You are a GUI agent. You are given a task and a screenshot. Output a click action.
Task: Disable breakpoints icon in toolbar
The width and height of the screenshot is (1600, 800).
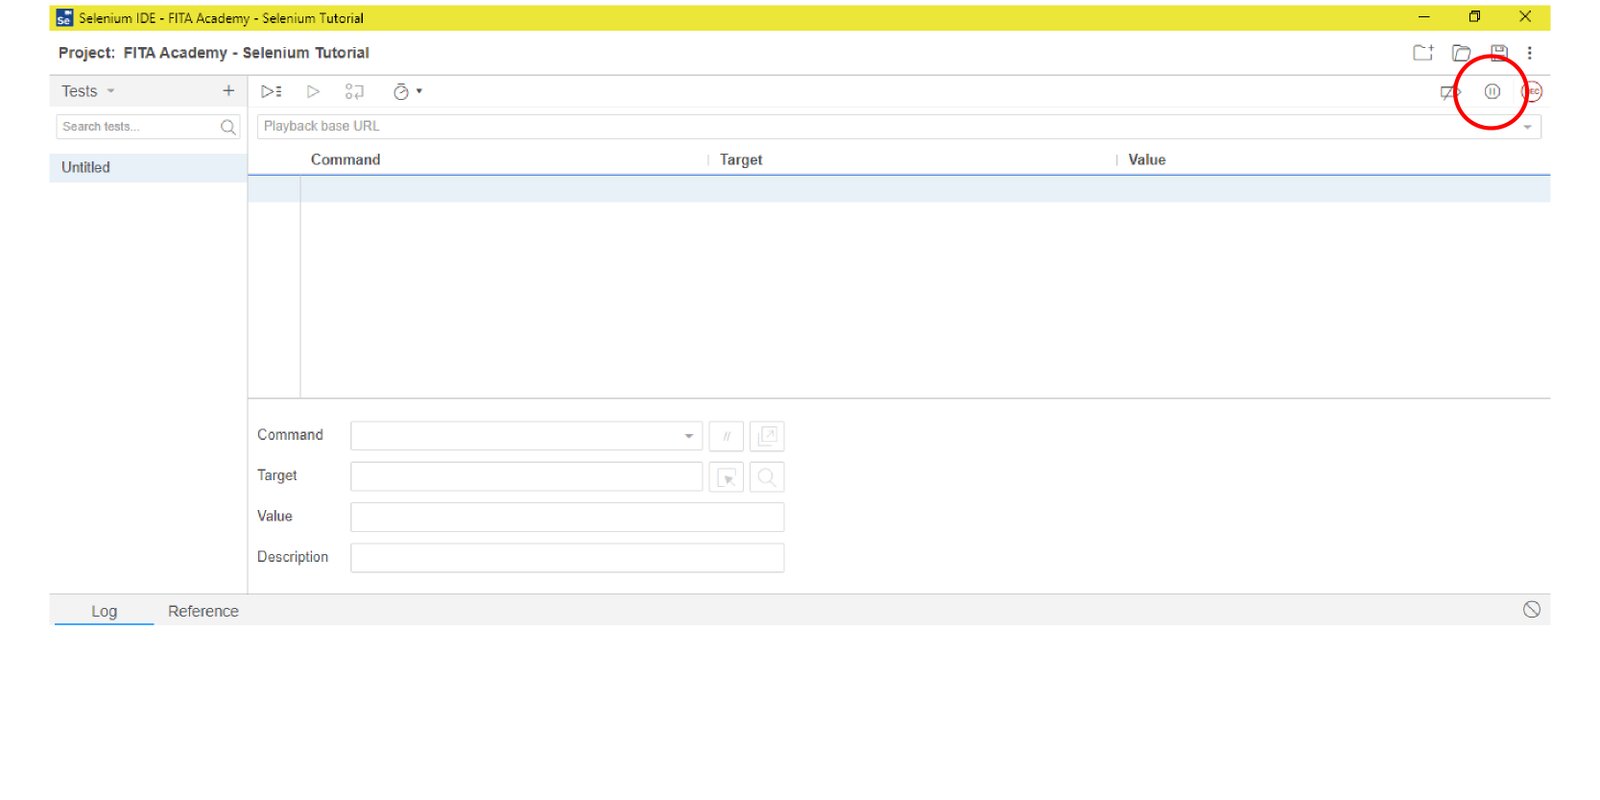click(1450, 92)
